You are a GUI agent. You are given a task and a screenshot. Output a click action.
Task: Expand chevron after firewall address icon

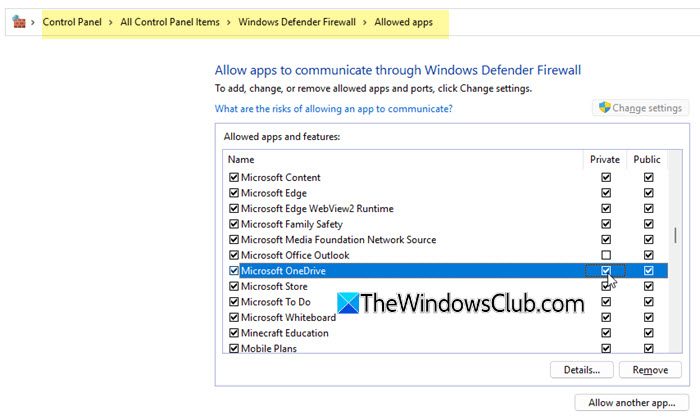pos(33,22)
